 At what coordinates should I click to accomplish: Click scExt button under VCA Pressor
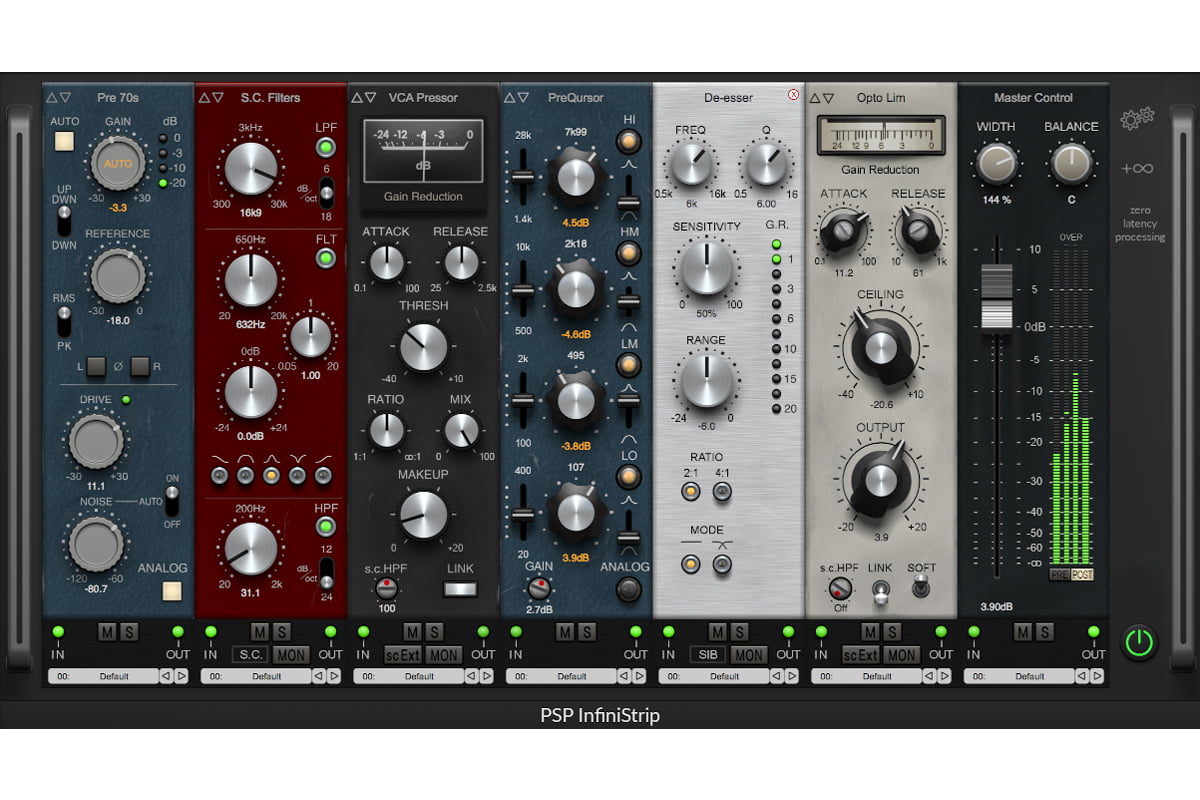coord(403,655)
